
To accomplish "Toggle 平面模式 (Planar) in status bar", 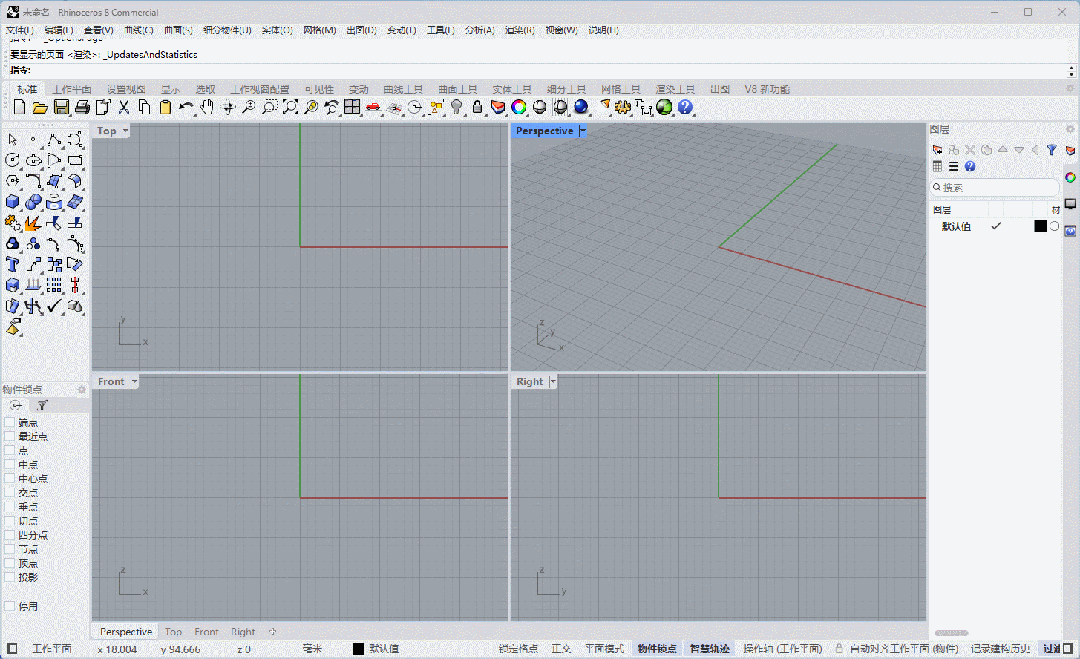I will 604,649.
